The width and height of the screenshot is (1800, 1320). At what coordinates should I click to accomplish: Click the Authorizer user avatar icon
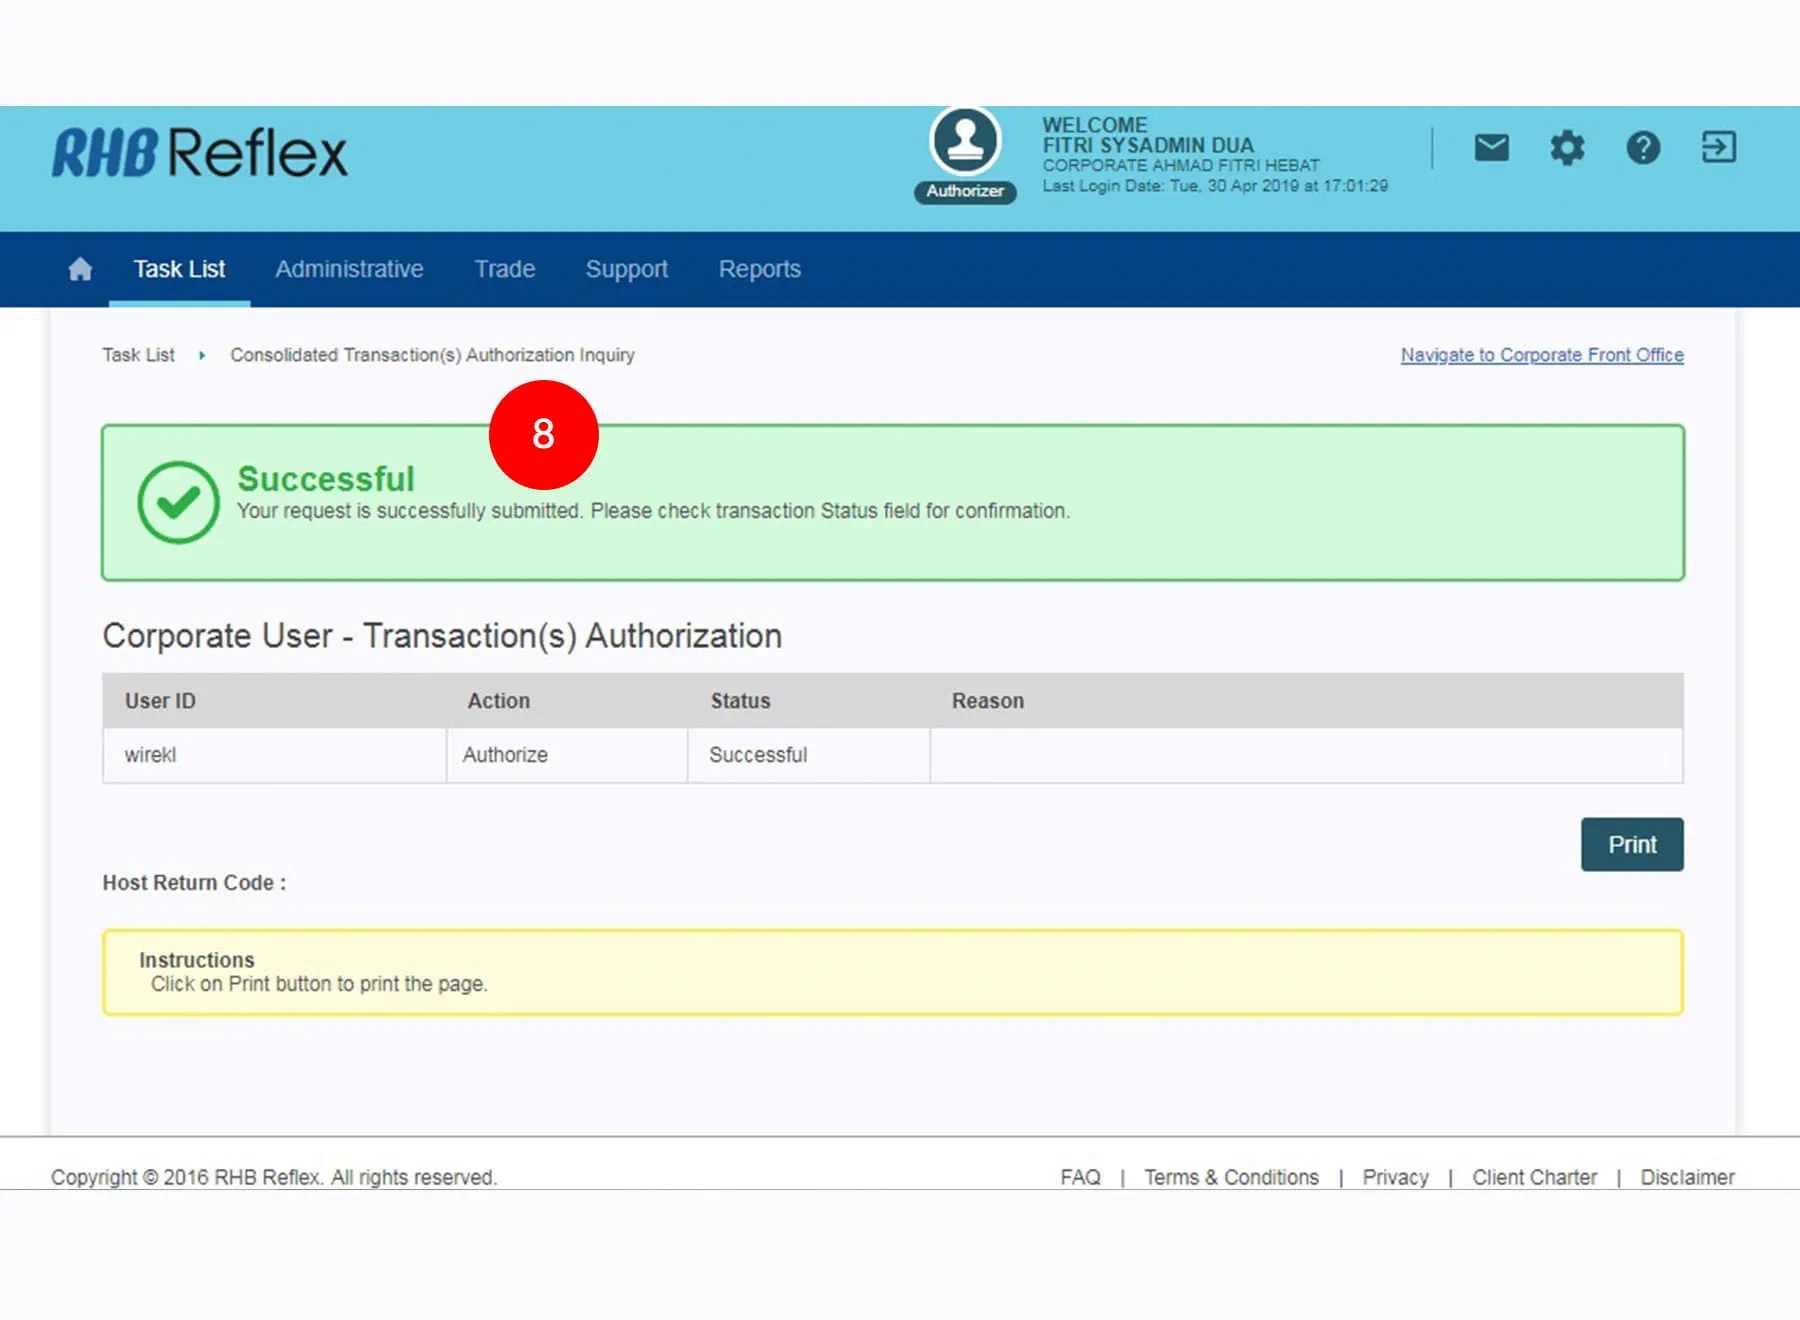coord(965,142)
